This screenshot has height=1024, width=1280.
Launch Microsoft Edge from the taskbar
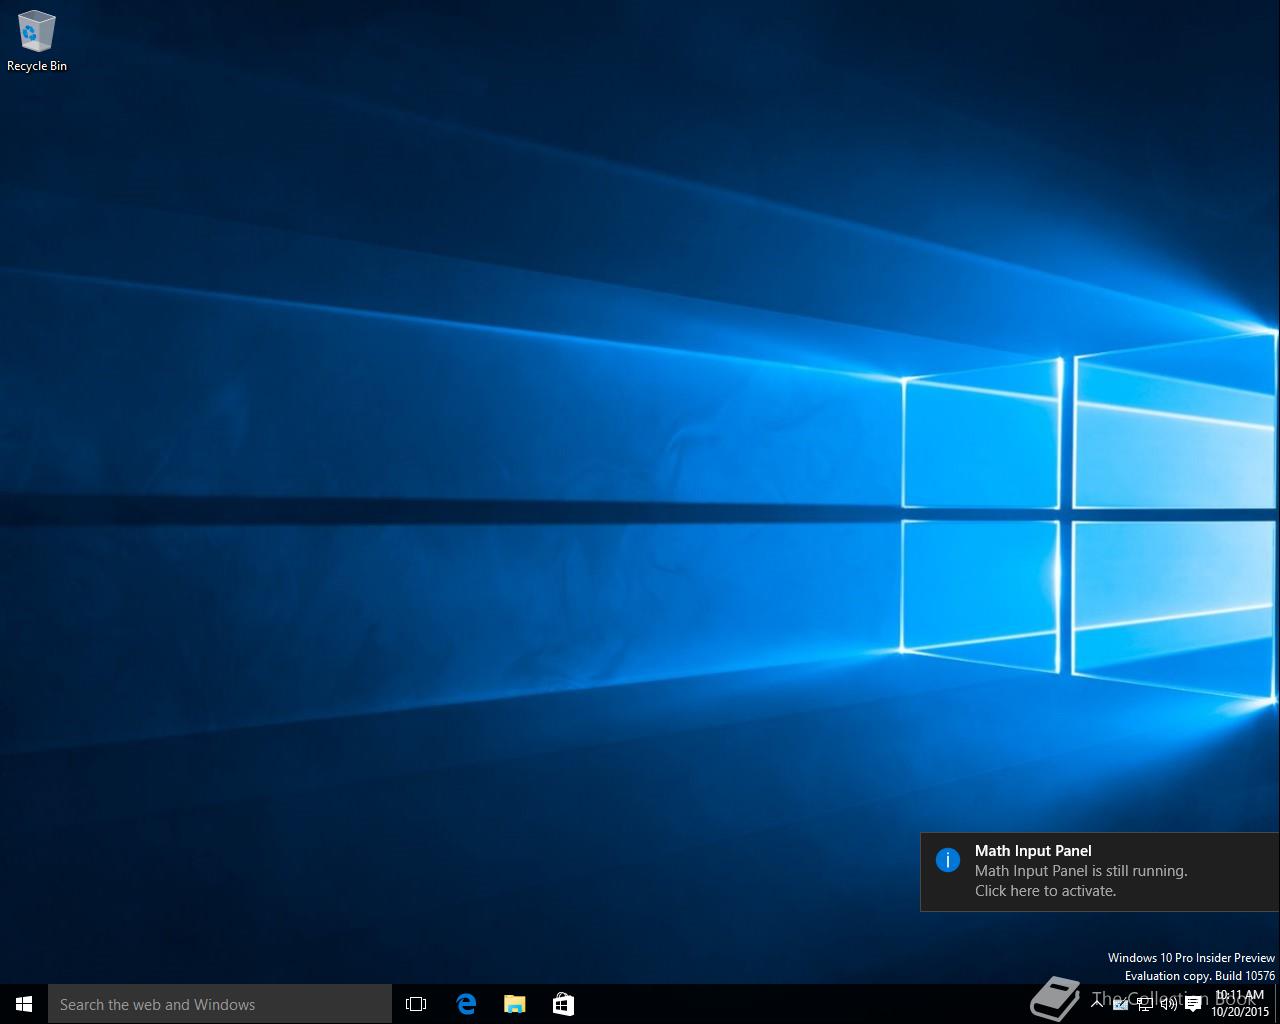point(465,1004)
